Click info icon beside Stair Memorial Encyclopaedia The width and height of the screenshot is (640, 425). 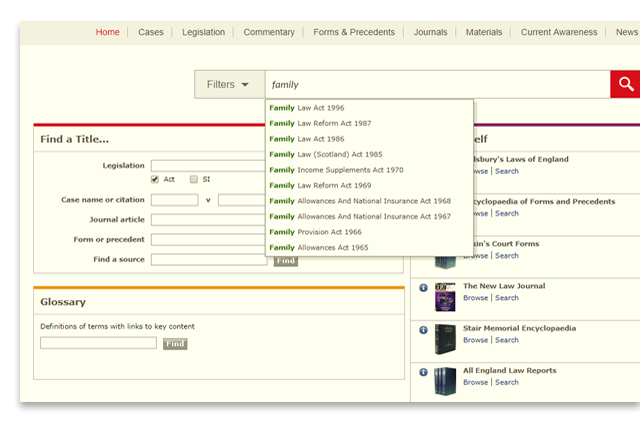click(x=423, y=329)
